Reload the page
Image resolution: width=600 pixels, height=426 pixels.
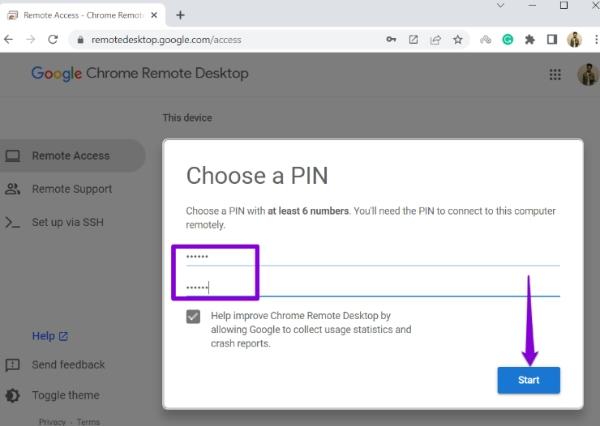53,39
